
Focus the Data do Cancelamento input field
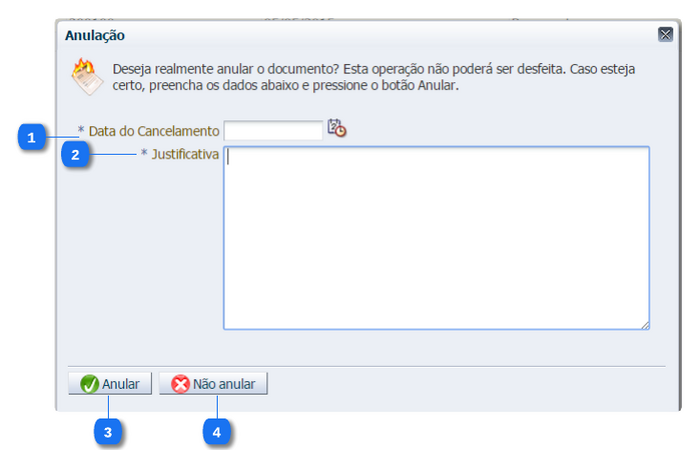click(273, 130)
